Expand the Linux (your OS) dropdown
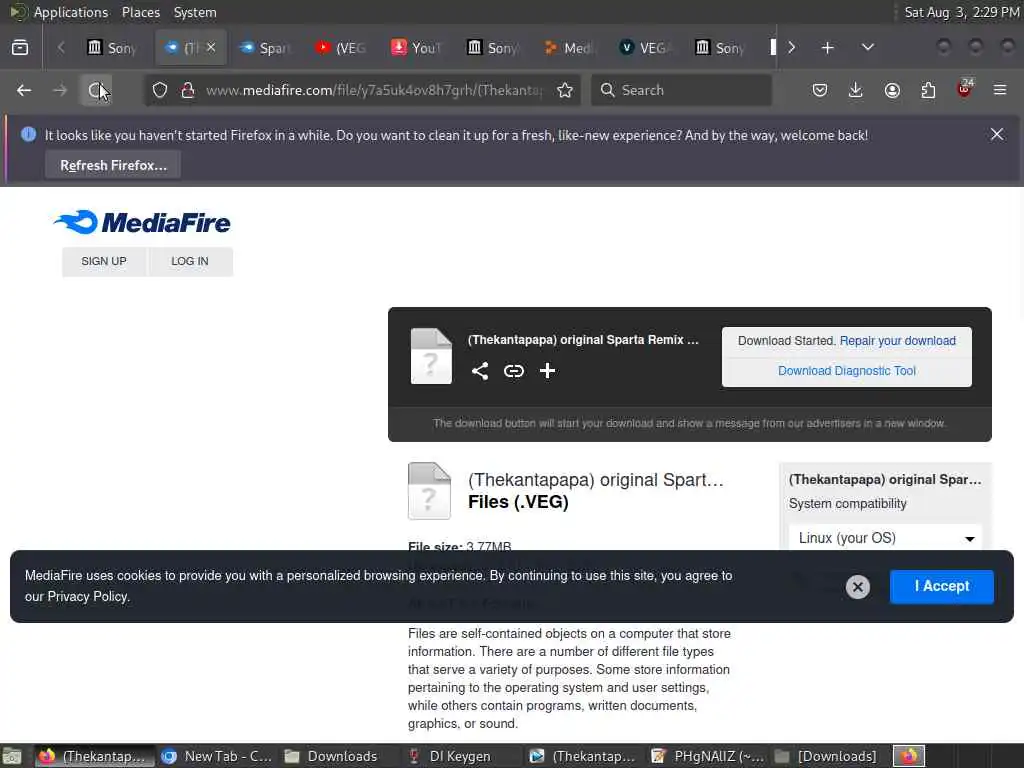The height and width of the screenshot is (768, 1024). coord(885,538)
